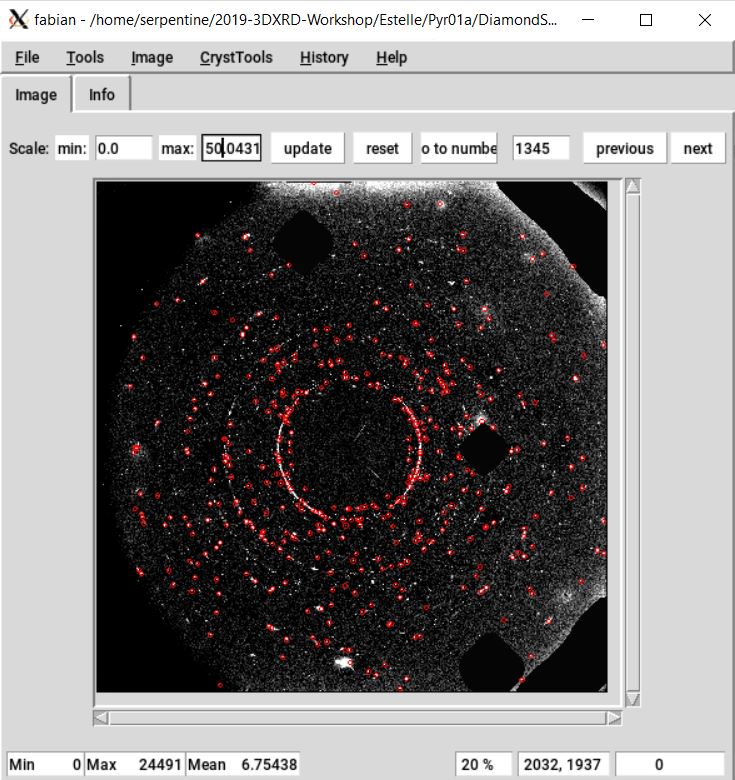Click the image number field showing 1345

click(x=541, y=148)
